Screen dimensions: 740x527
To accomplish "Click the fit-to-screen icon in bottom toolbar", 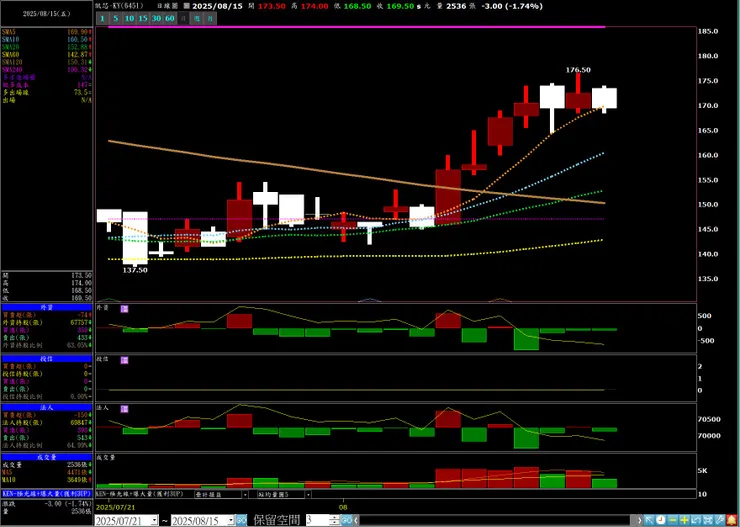I will point(708,520).
